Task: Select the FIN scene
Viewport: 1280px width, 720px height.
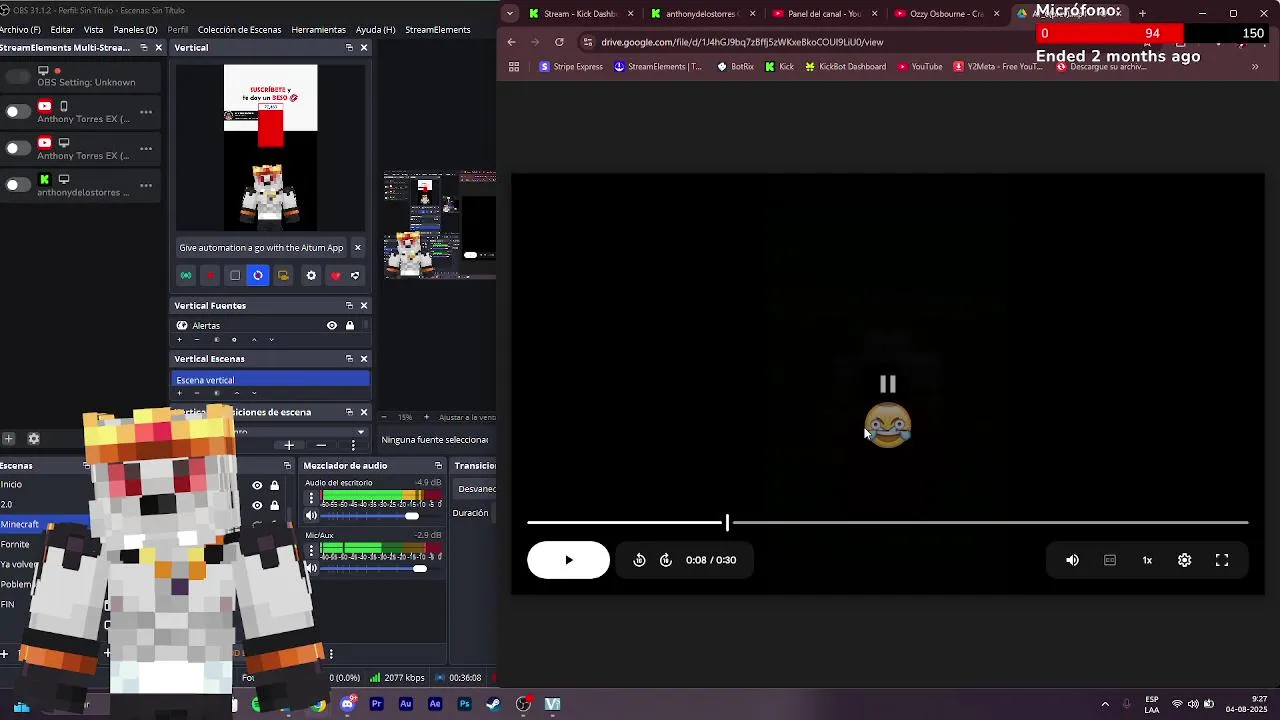Action: pyautogui.click(x=7, y=604)
